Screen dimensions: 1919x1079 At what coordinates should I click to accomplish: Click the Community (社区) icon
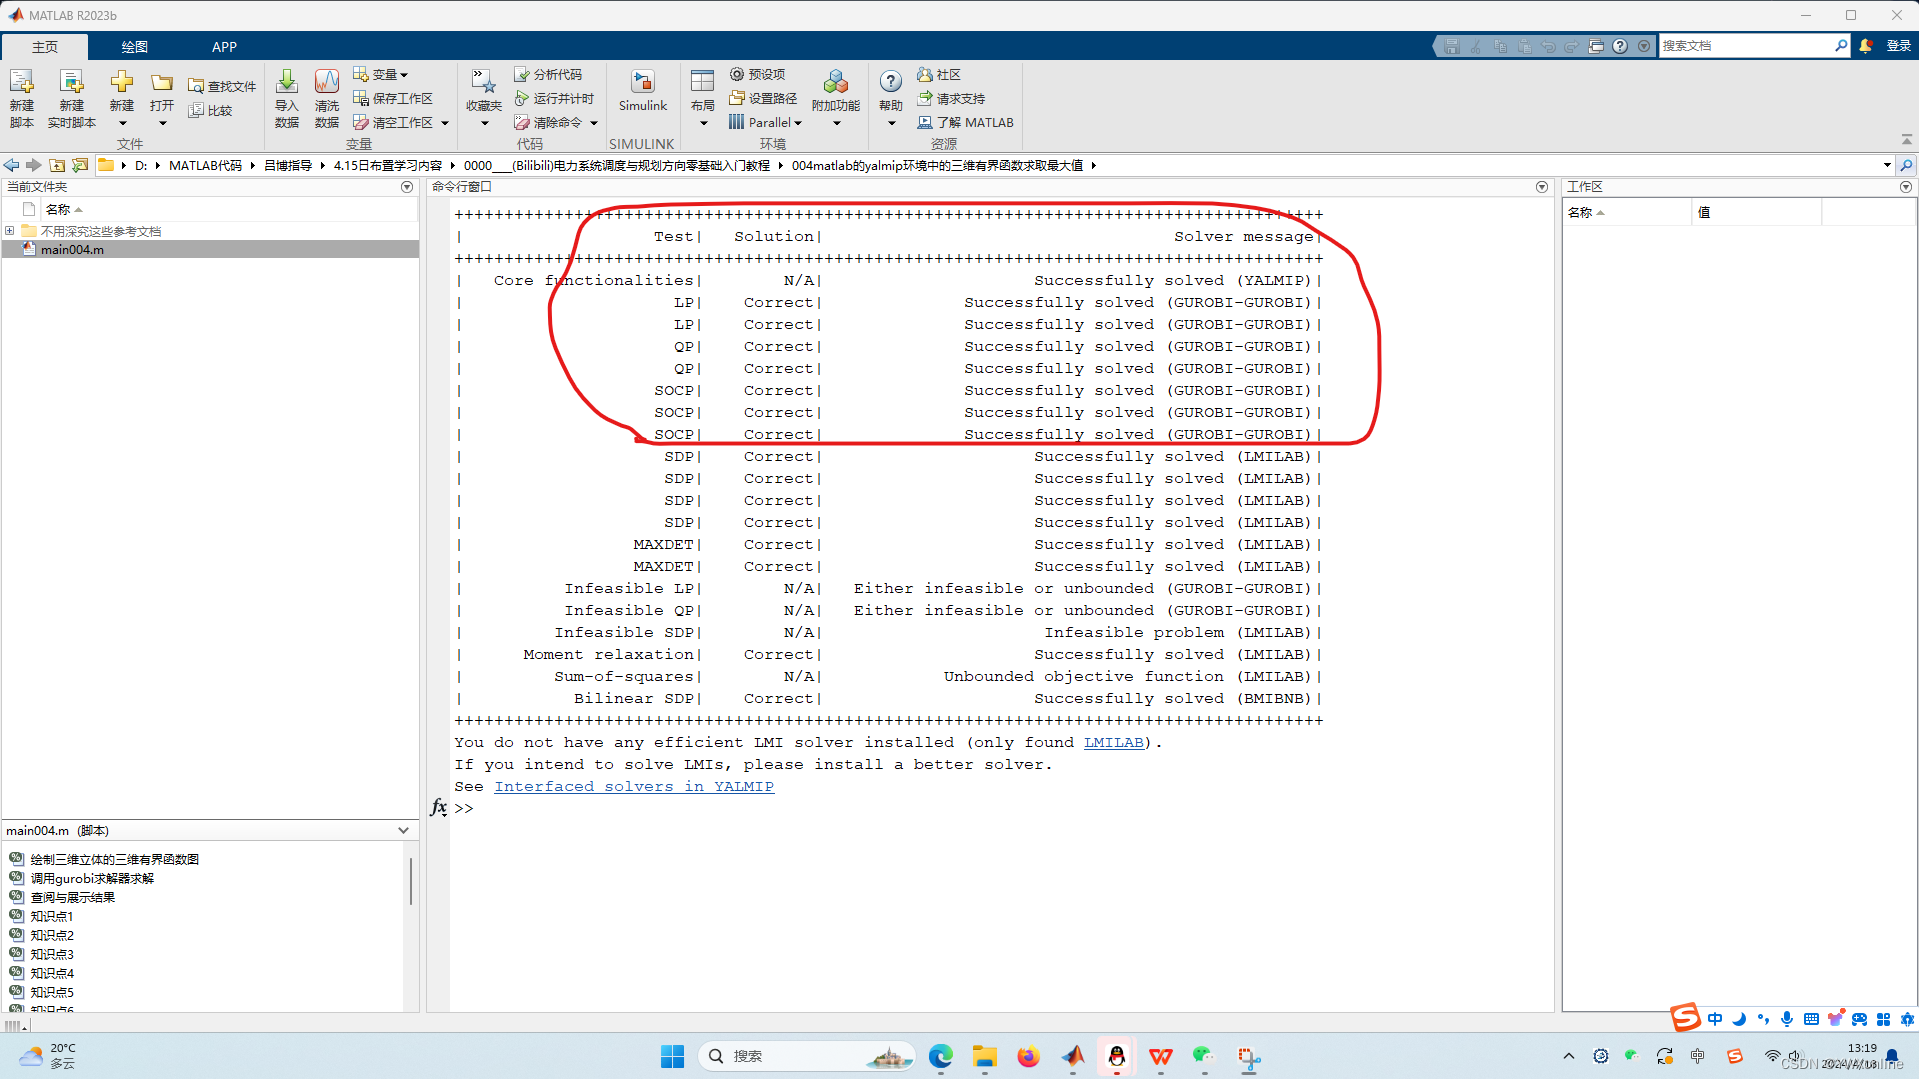click(x=940, y=74)
